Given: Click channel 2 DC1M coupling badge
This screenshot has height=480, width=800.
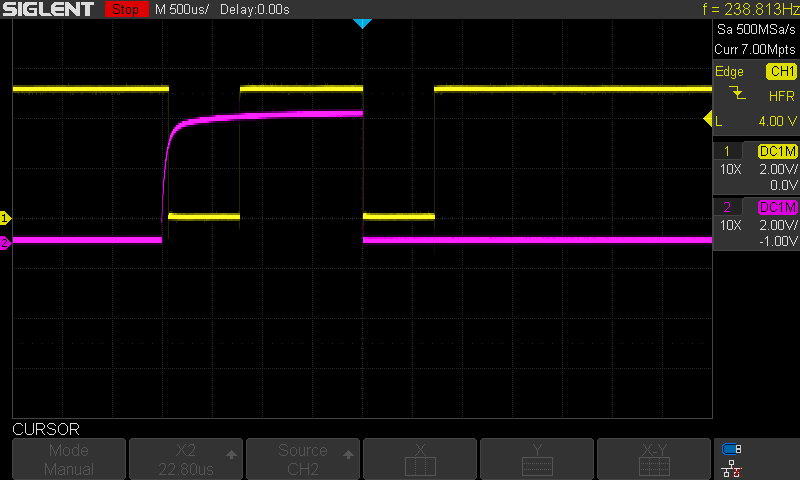Looking at the screenshot, I should pos(778,207).
